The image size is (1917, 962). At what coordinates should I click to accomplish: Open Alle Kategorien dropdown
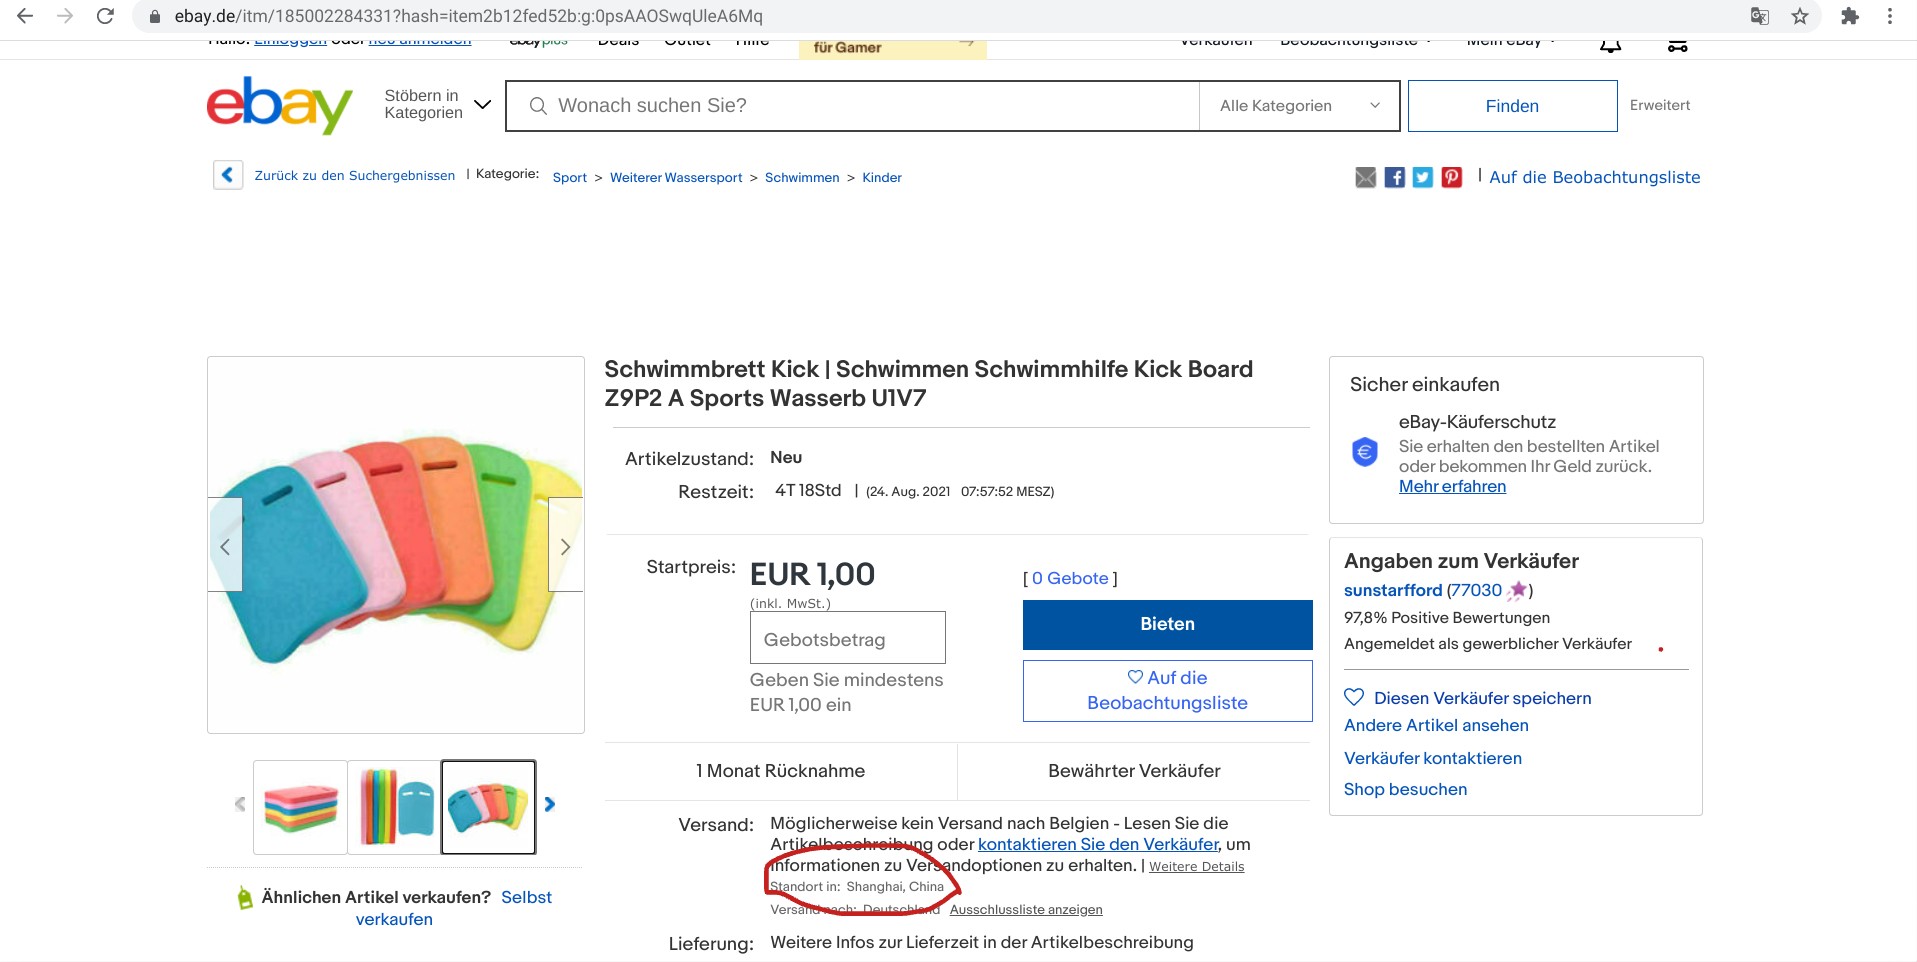[x=1298, y=106]
